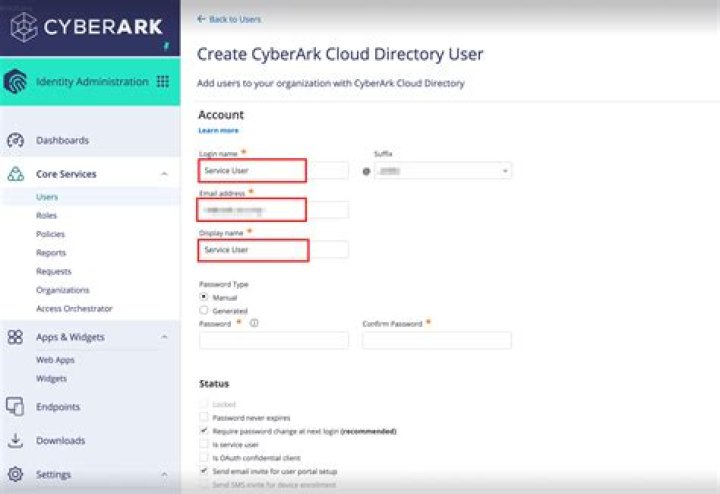Screen dimensions: 720x494
Task: Open the Settings menu item
Action: (x=53, y=474)
